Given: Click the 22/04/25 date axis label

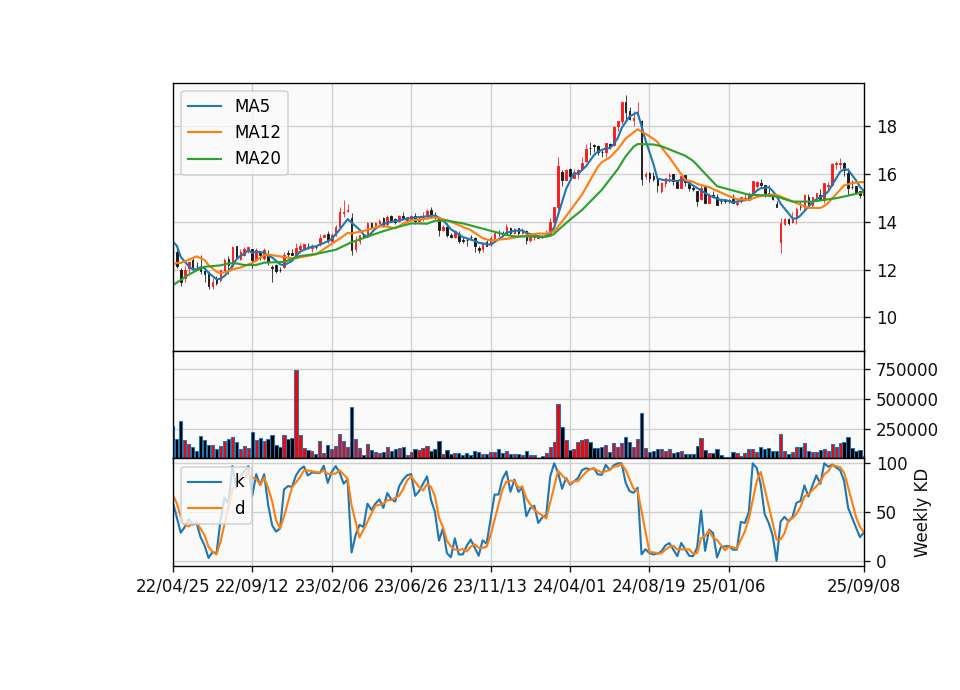Looking at the screenshot, I should tap(173, 586).
